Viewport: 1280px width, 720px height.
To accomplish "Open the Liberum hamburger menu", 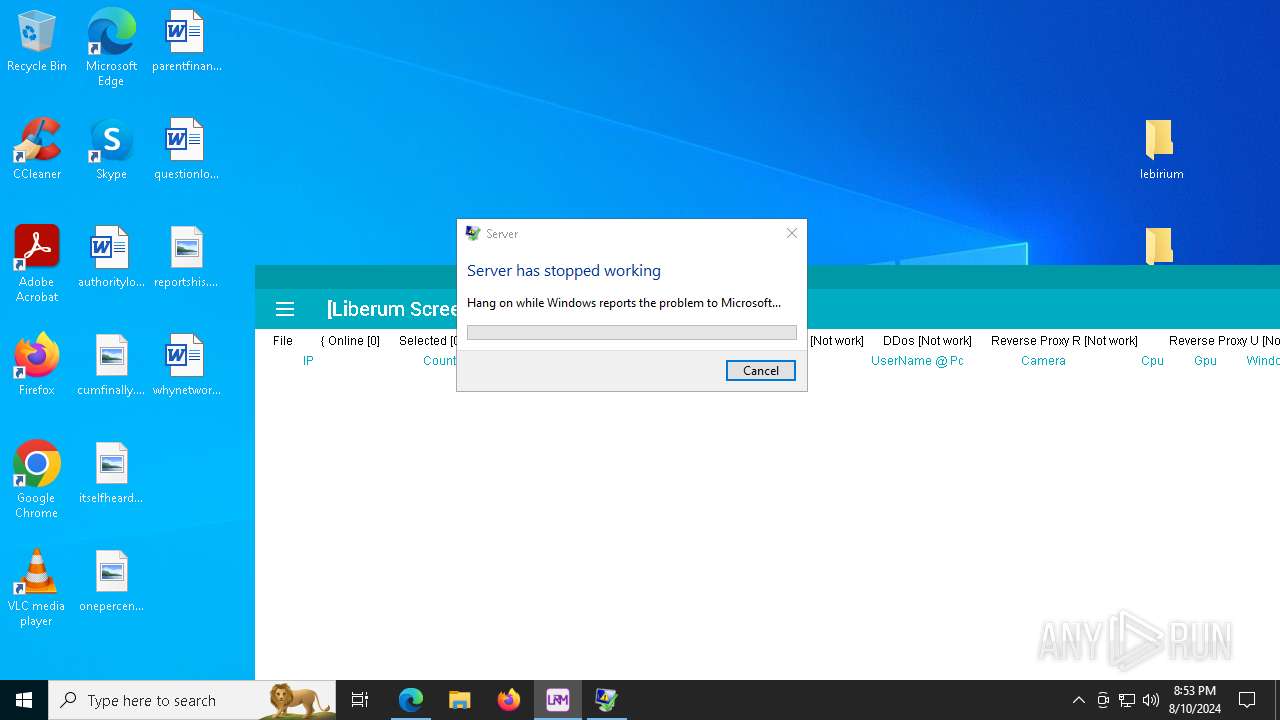I will tap(285, 309).
